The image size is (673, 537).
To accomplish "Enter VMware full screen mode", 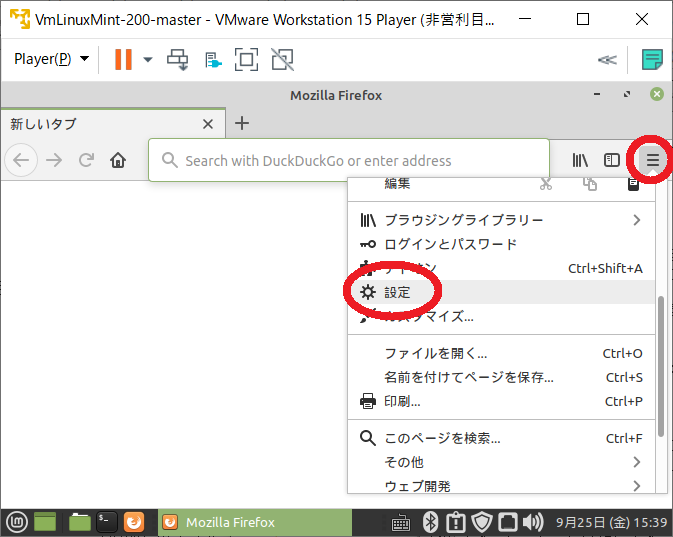I will 246,59.
